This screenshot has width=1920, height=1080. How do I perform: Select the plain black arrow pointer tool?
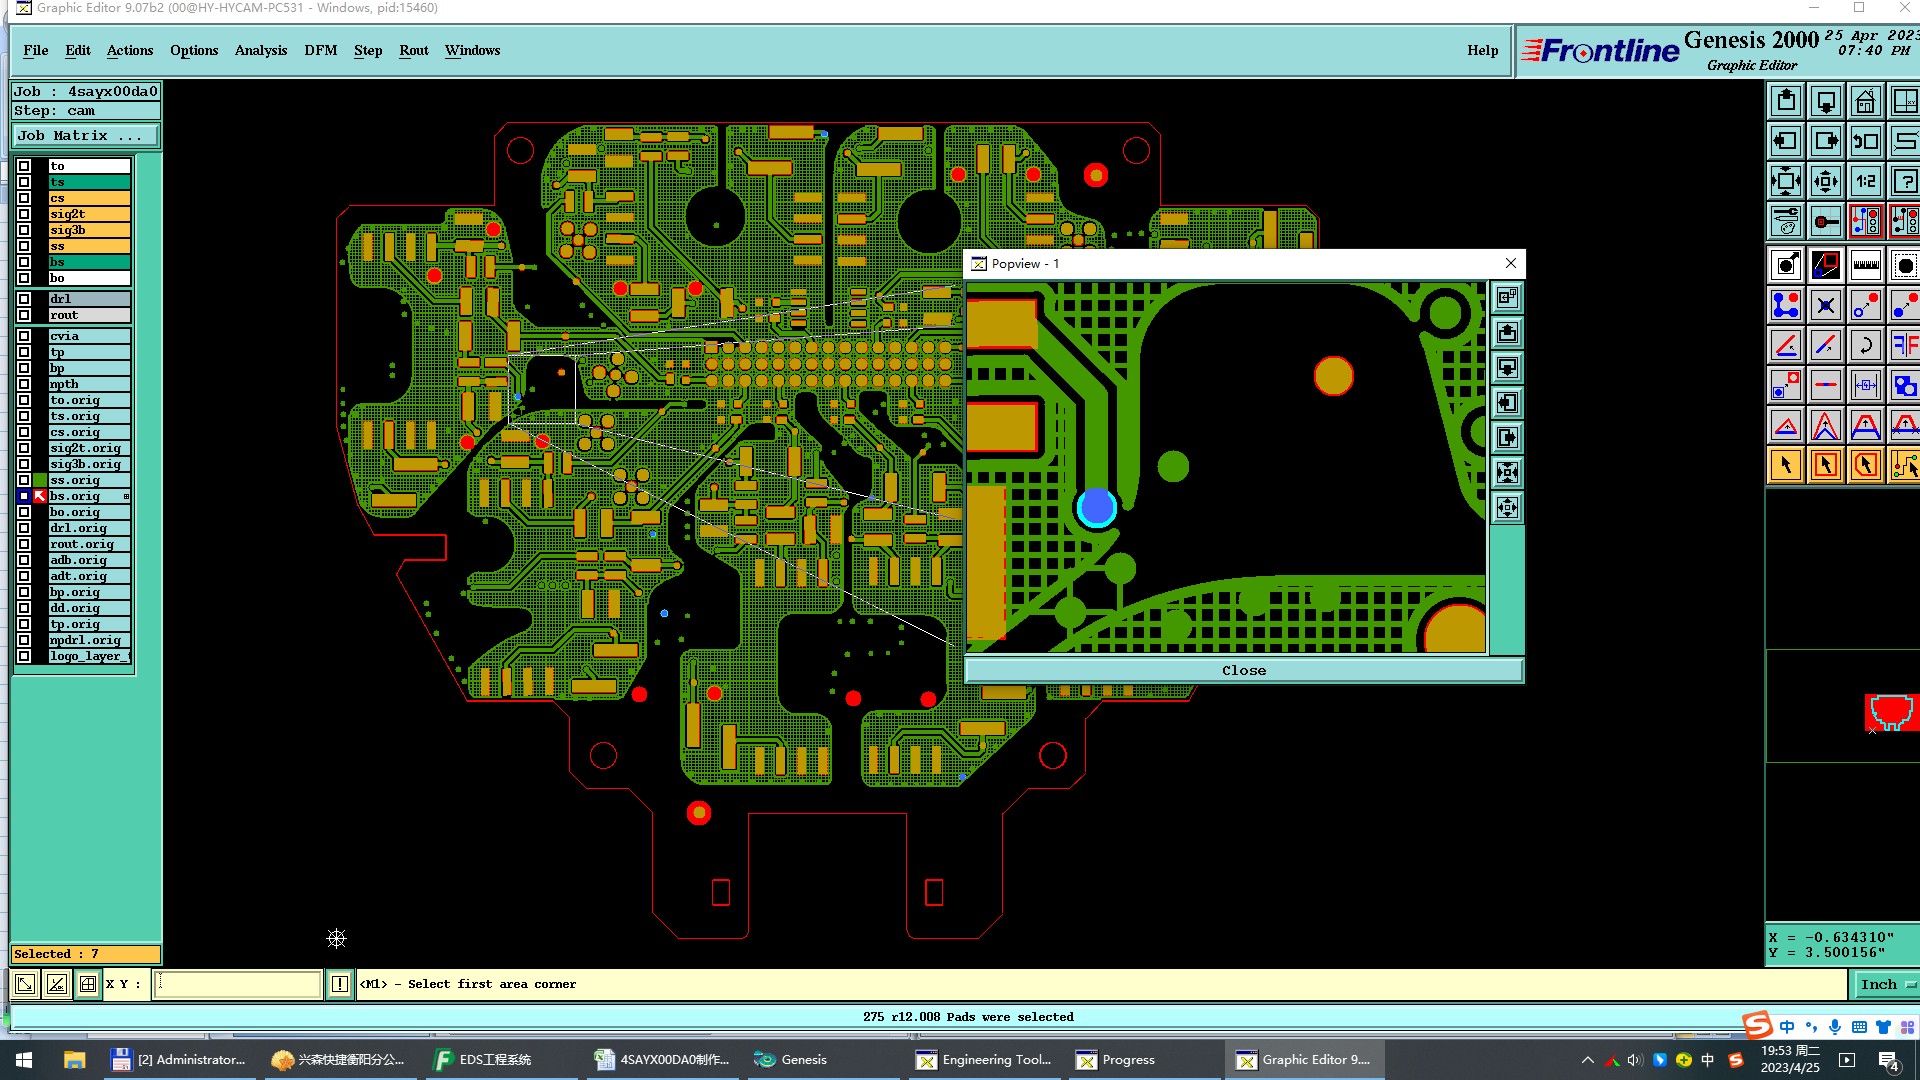tap(1786, 465)
